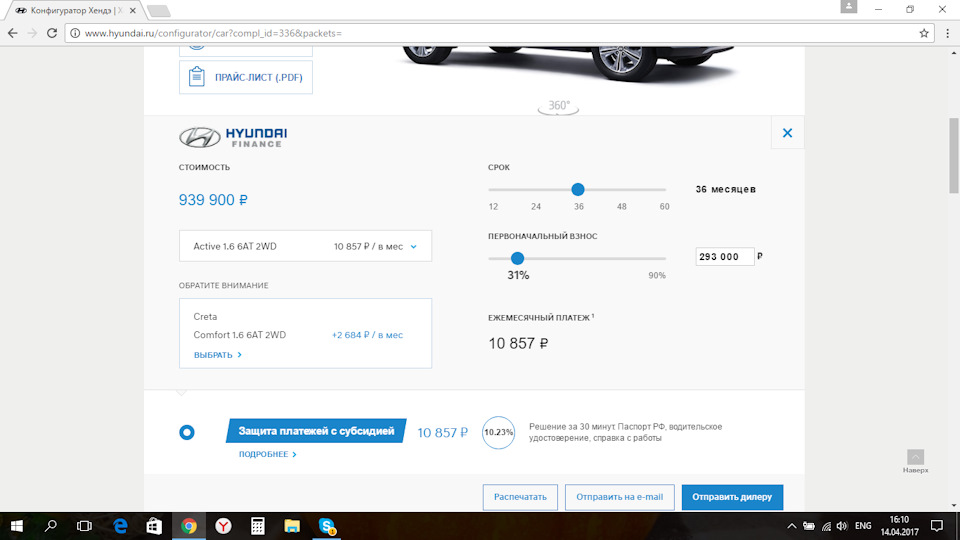Go back in browser history
960x540 pixels.
click(x=12, y=33)
